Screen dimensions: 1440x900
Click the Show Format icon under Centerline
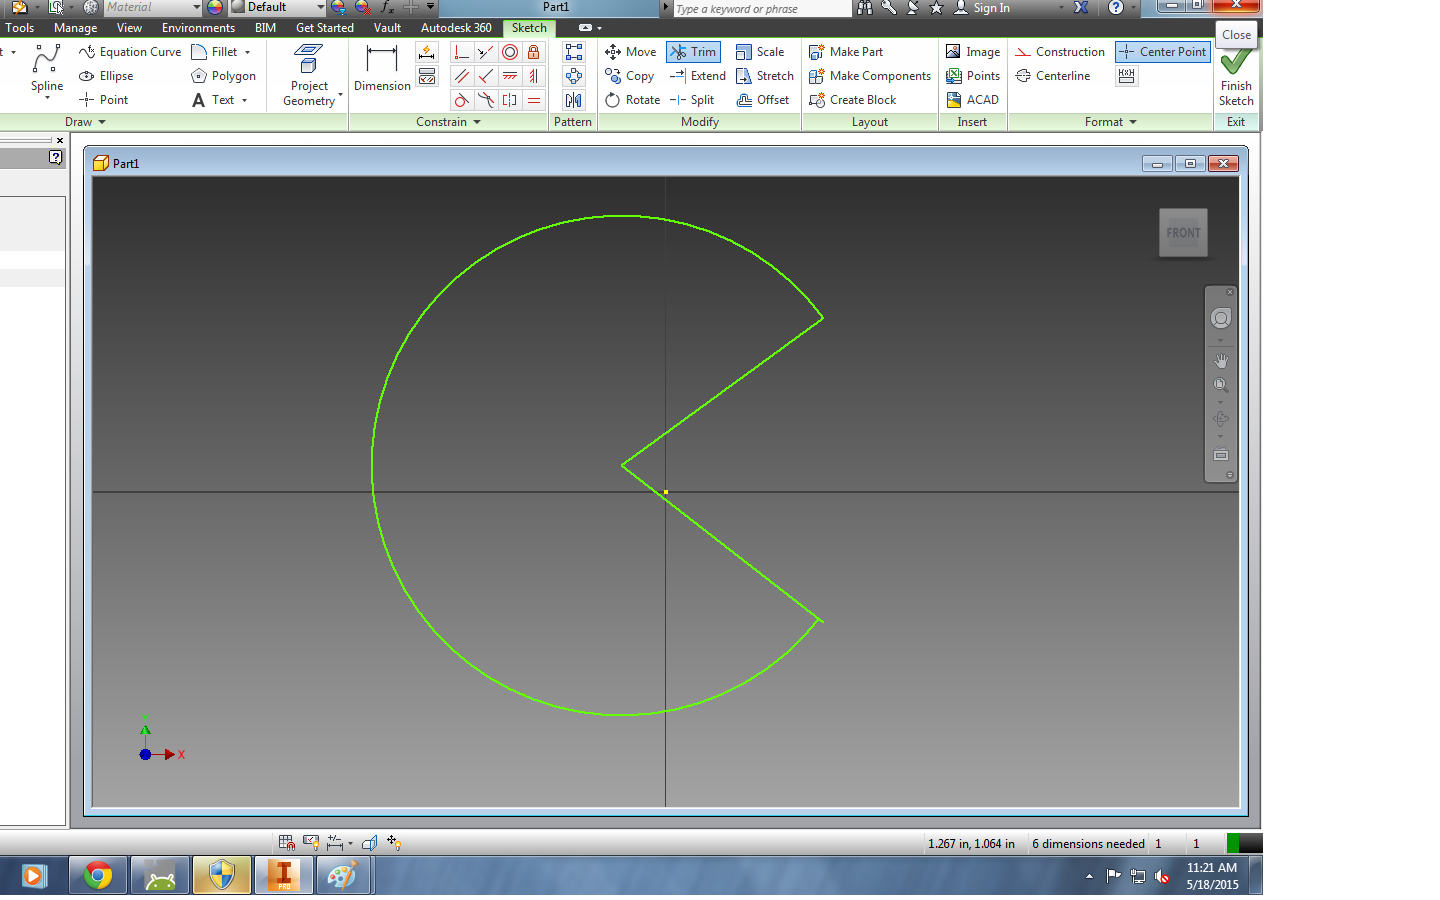click(x=1127, y=76)
